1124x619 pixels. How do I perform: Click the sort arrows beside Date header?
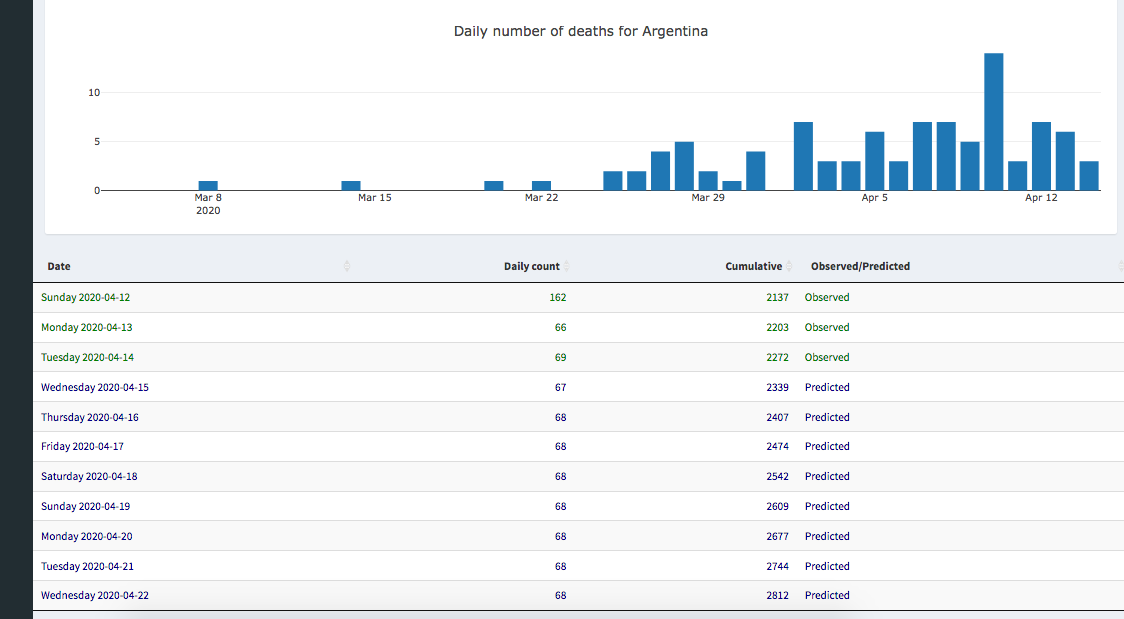[x=347, y=266]
